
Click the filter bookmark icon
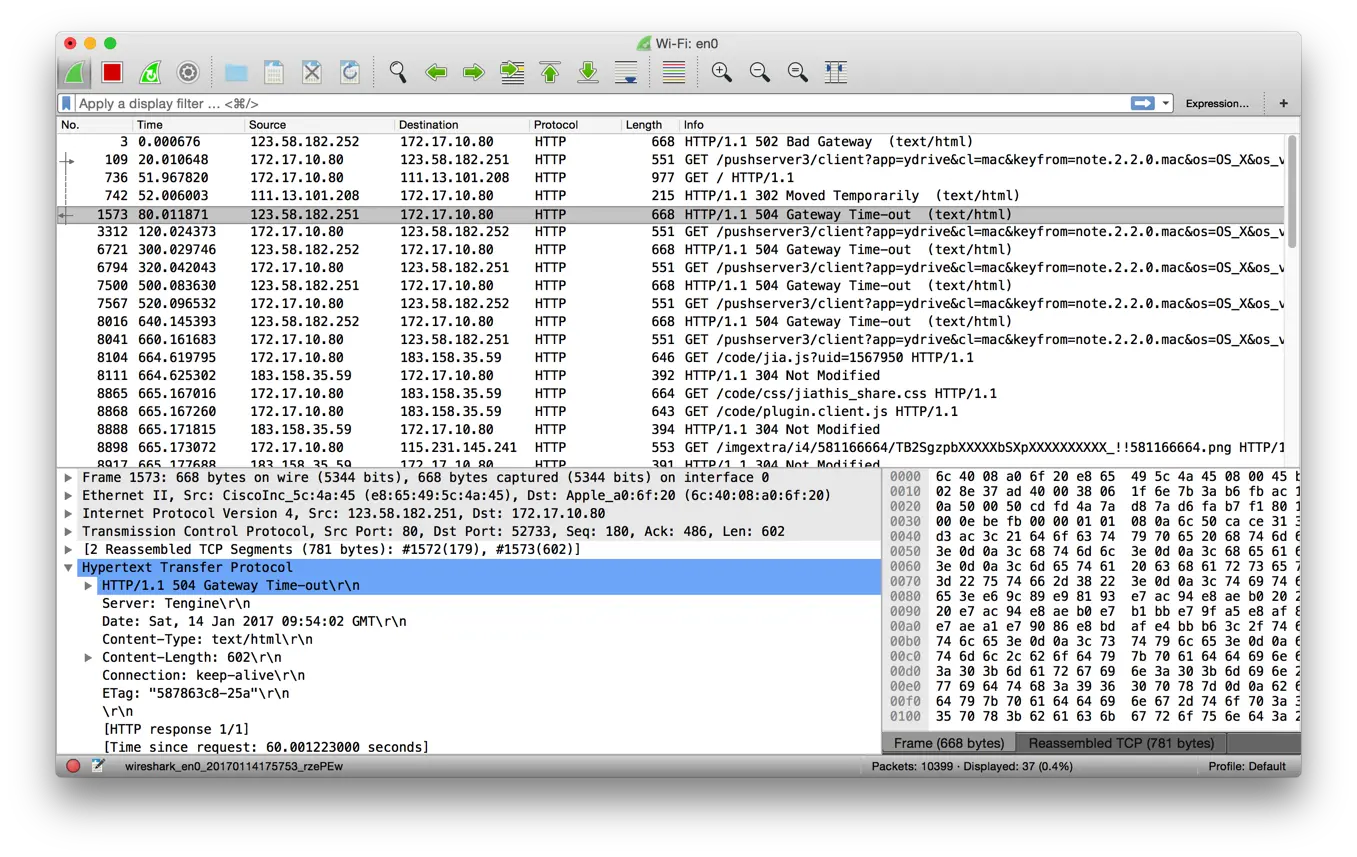tap(67, 103)
